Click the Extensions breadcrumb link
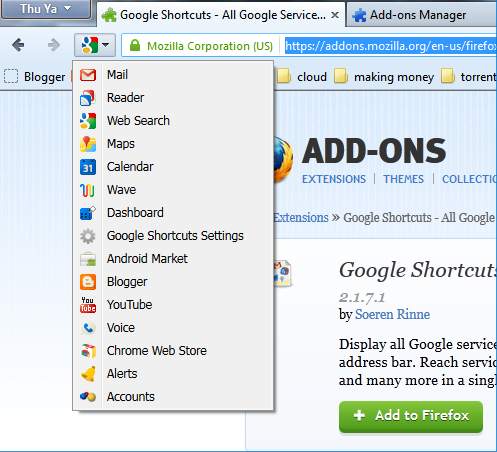Viewport: 497px width, 452px height. coord(301,218)
